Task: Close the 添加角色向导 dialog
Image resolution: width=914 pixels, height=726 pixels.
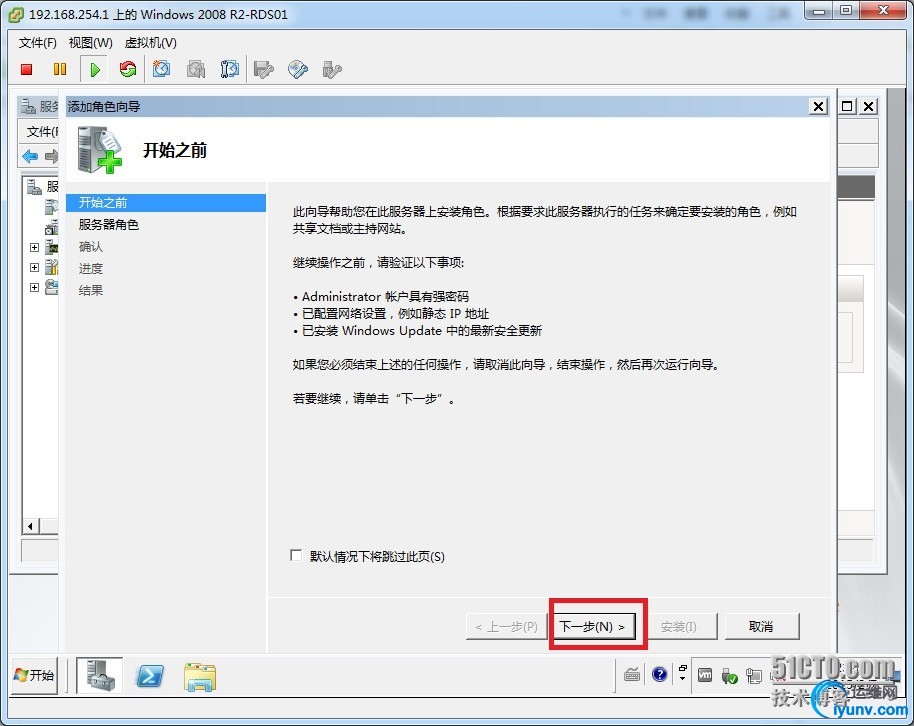Action: (x=818, y=106)
